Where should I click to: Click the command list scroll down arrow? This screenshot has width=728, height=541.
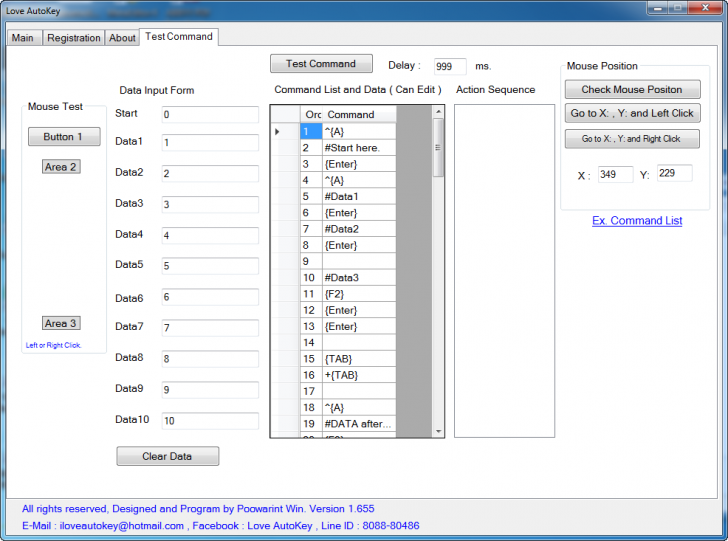pyautogui.click(x=438, y=431)
